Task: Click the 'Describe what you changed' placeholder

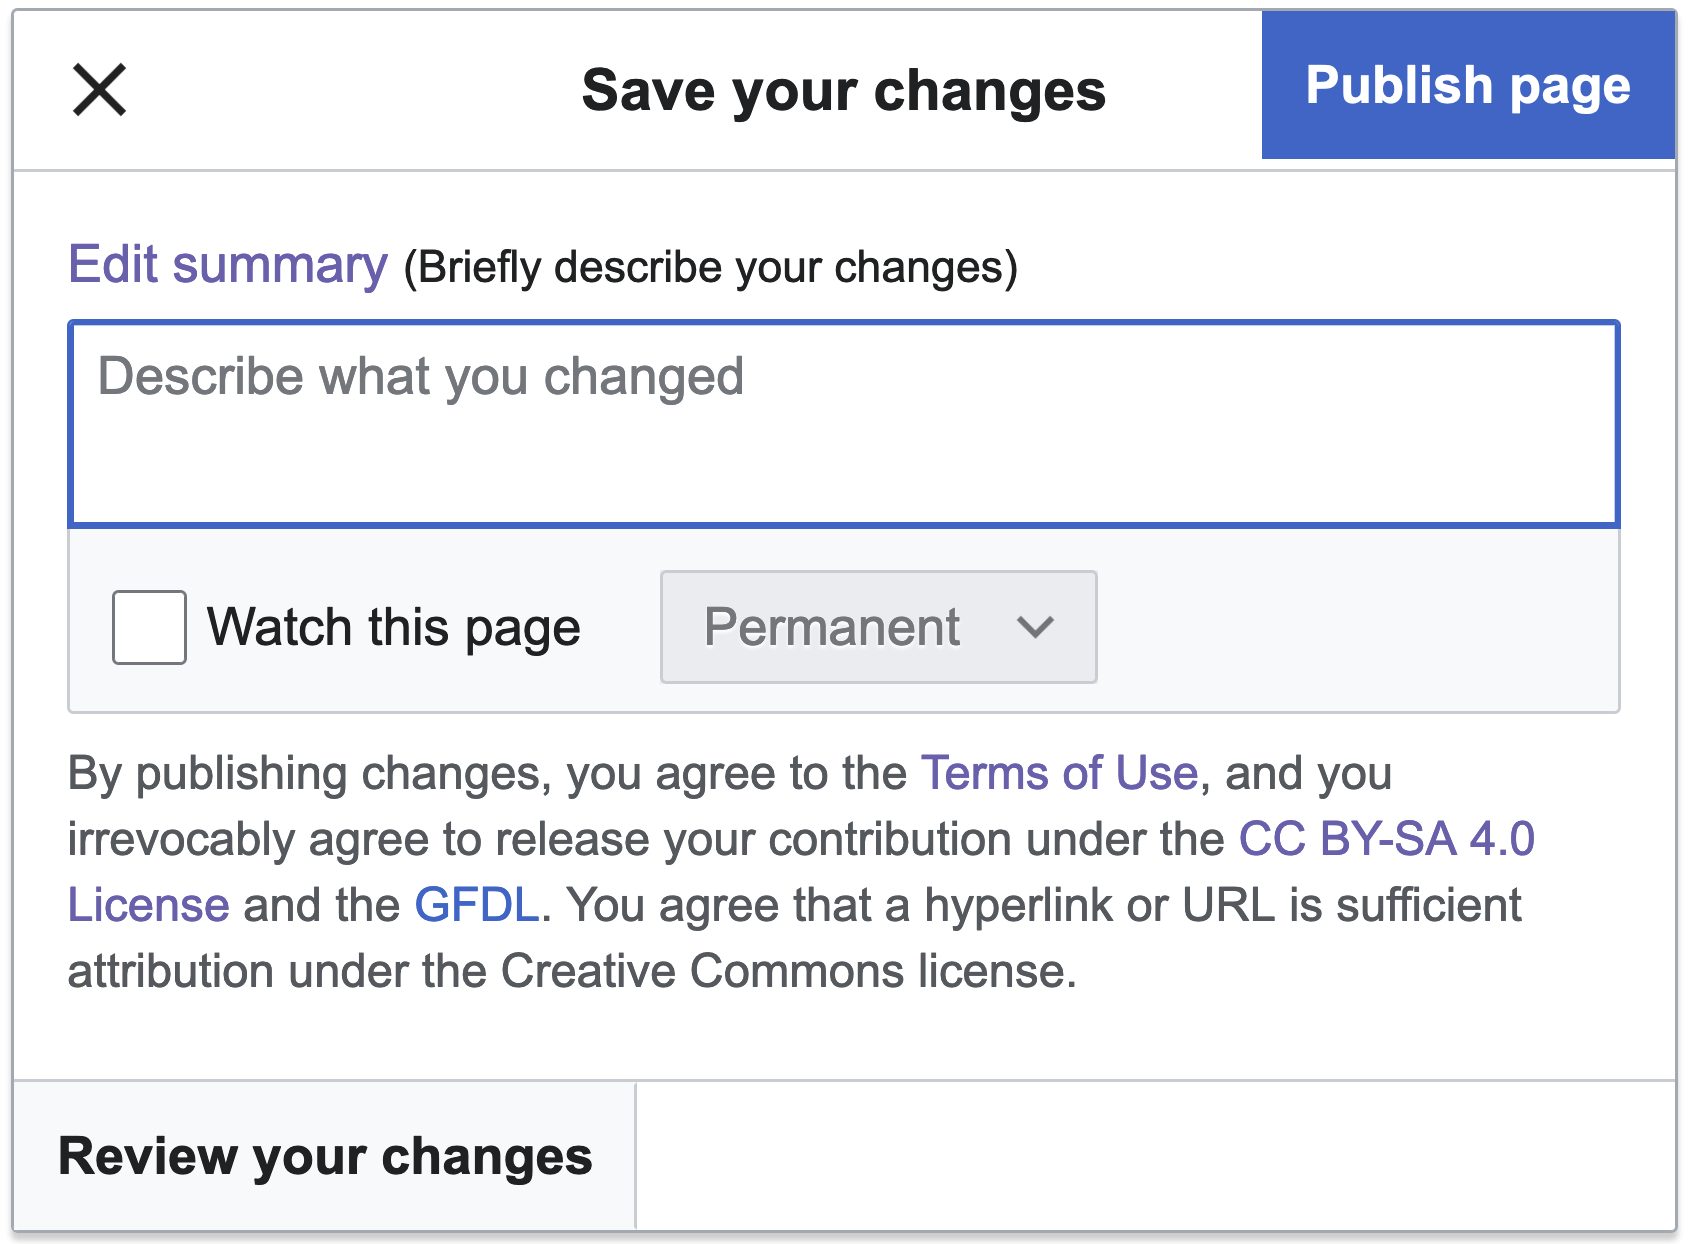Action: tap(420, 377)
